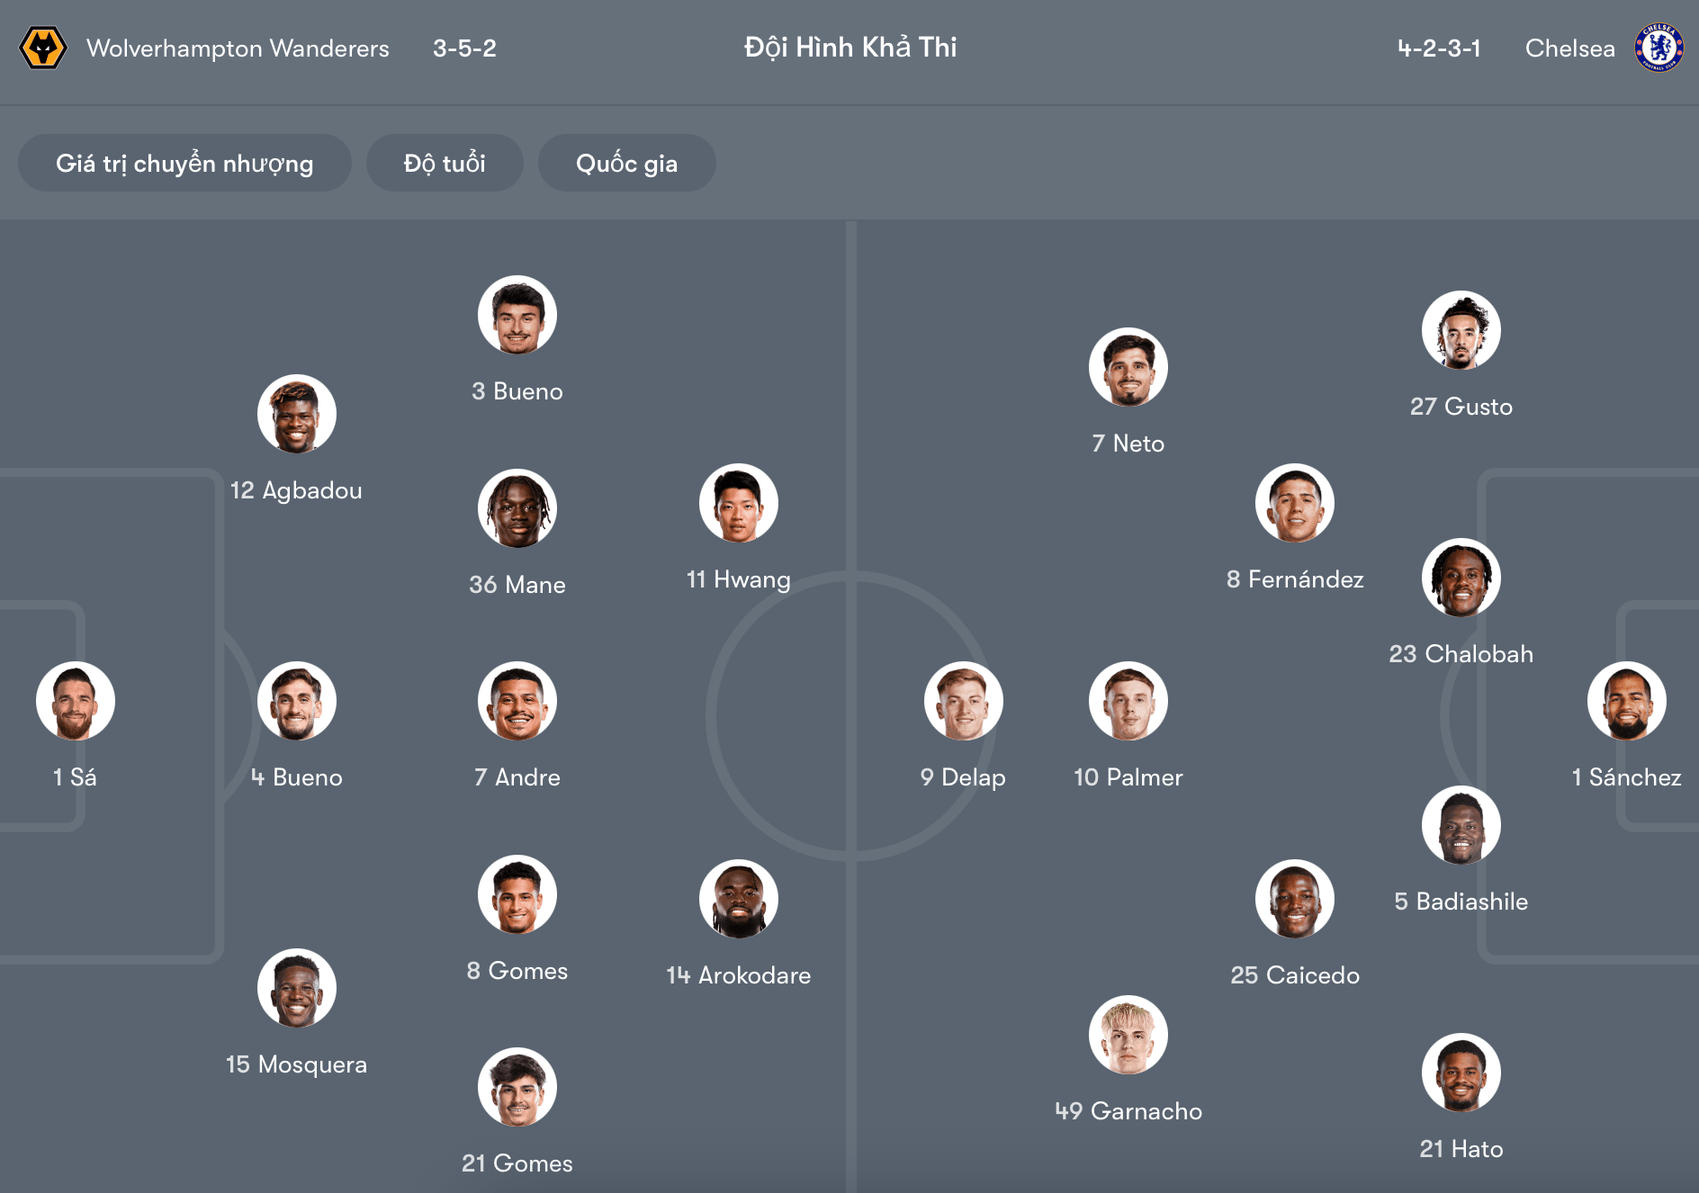Click the 3-5-2 formation label

(464, 47)
